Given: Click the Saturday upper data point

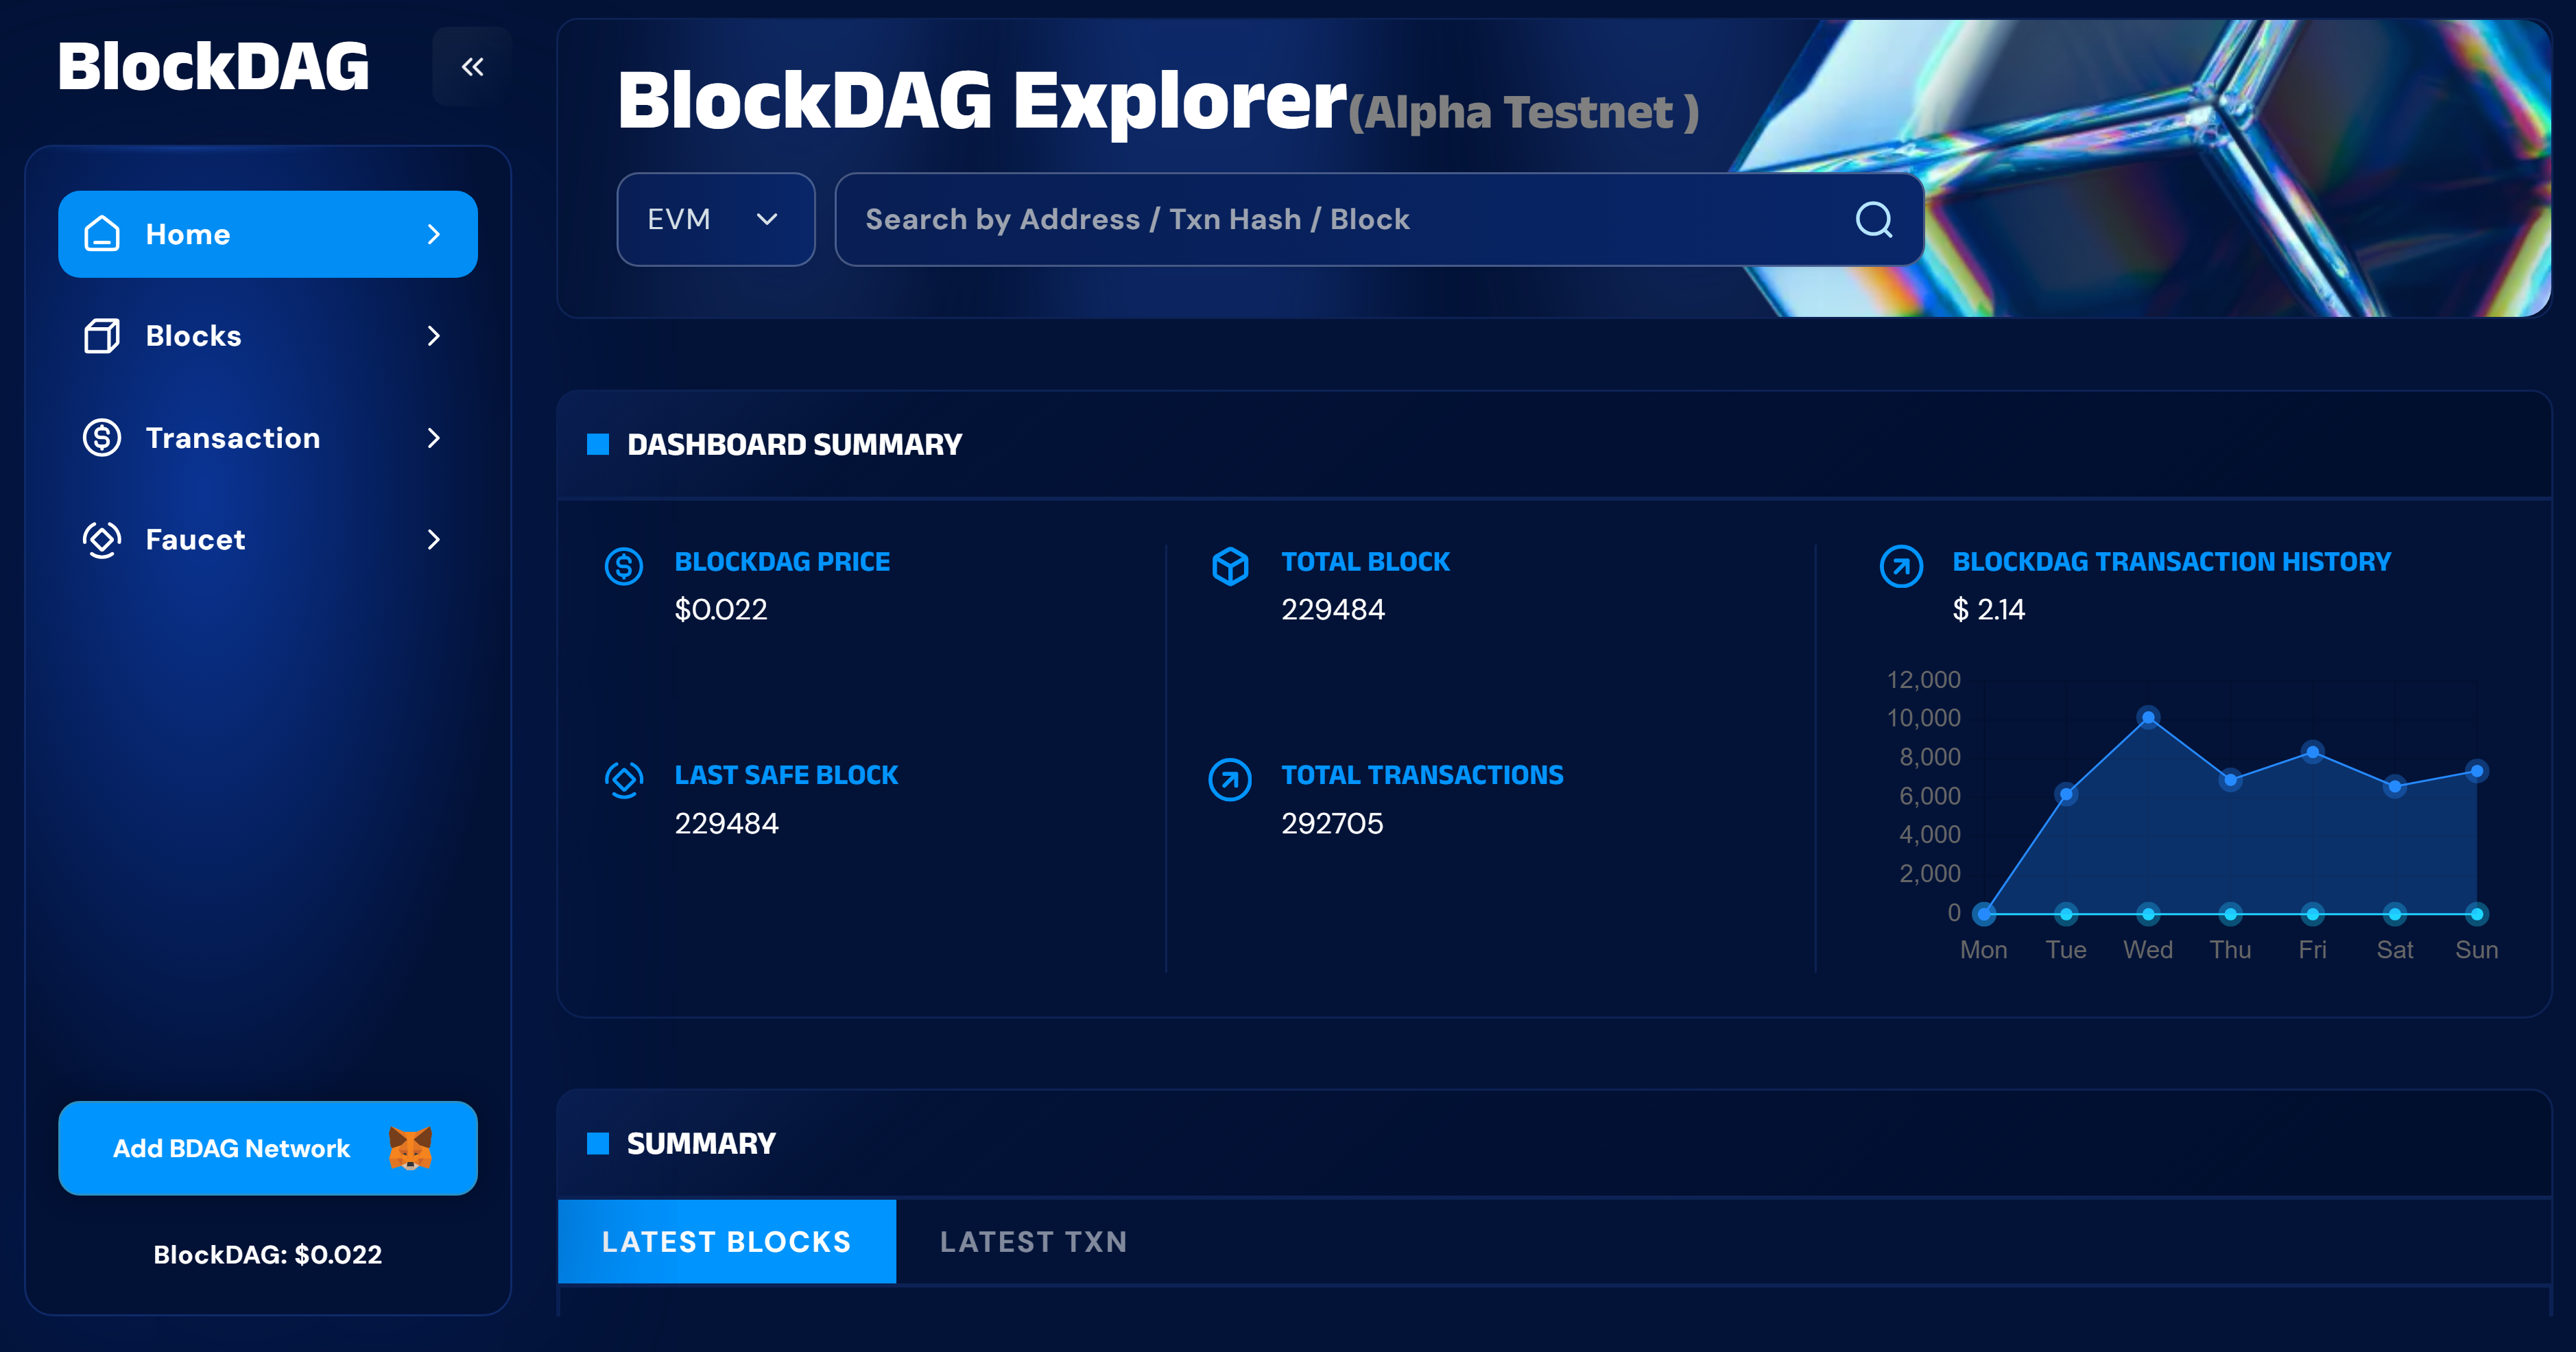Looking at the screenshot, I should click(x=2394, y=786).
